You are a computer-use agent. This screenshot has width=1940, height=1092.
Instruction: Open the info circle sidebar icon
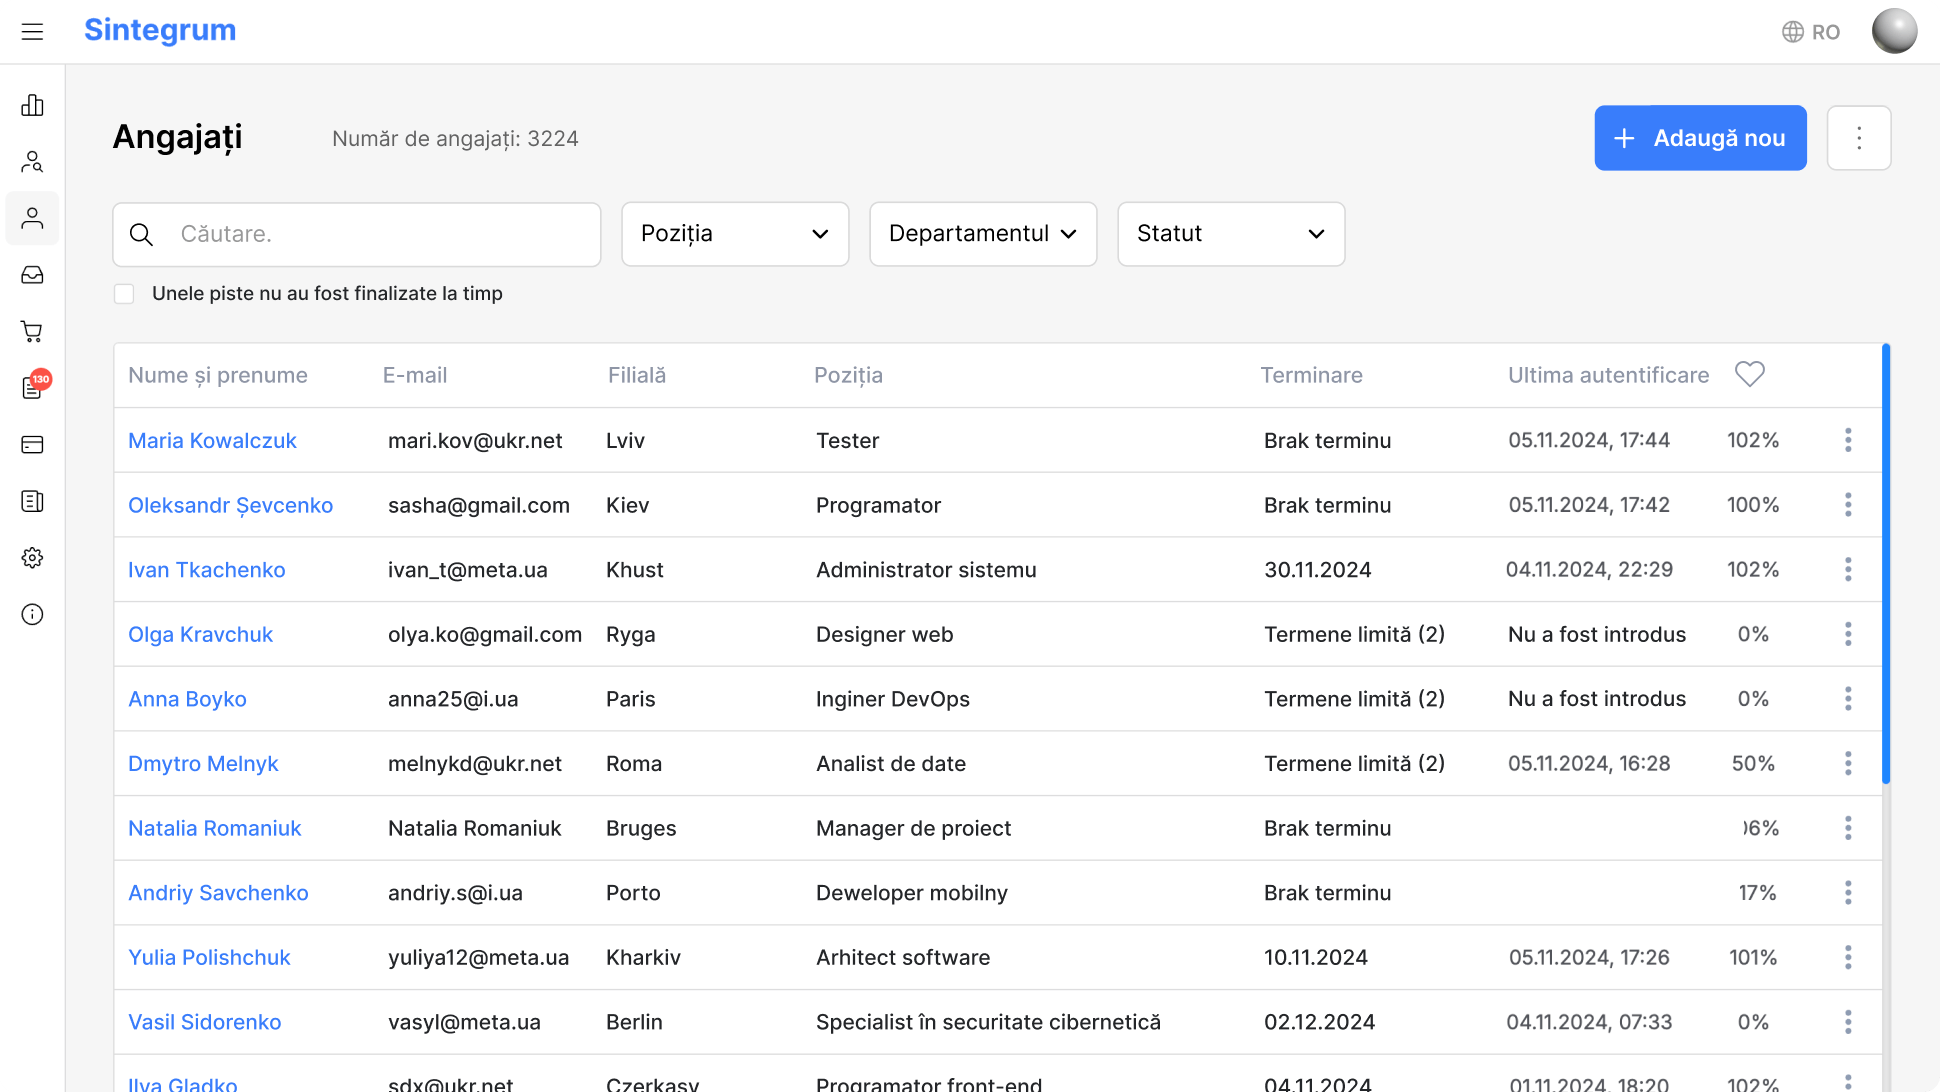32,614
